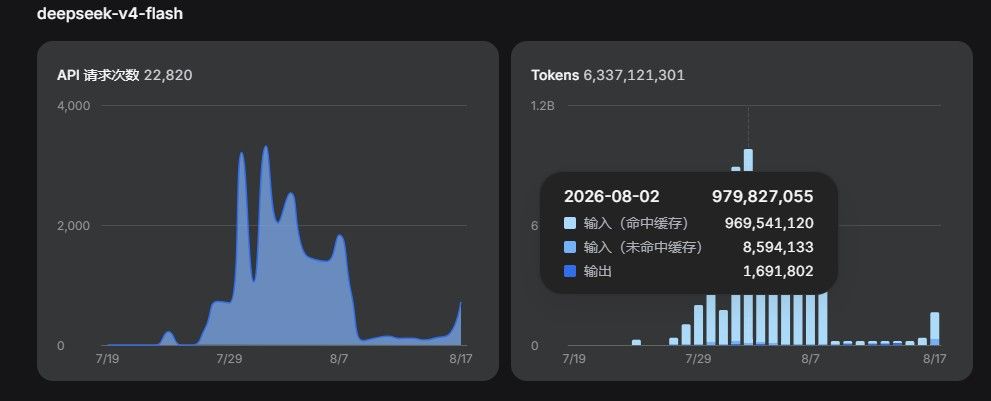Viewport: 991px width, 401px height.
Task: Click the 1,691,802 output value
Action: (778, 271)
